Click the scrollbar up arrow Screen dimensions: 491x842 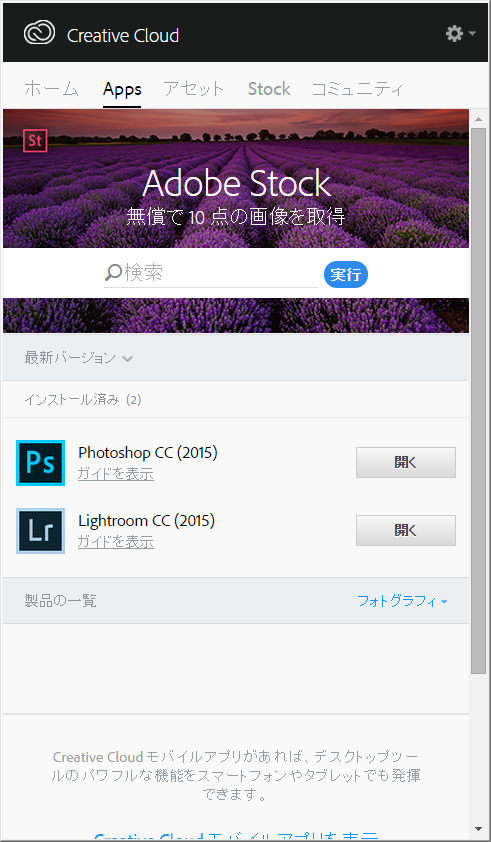(479, 117)
